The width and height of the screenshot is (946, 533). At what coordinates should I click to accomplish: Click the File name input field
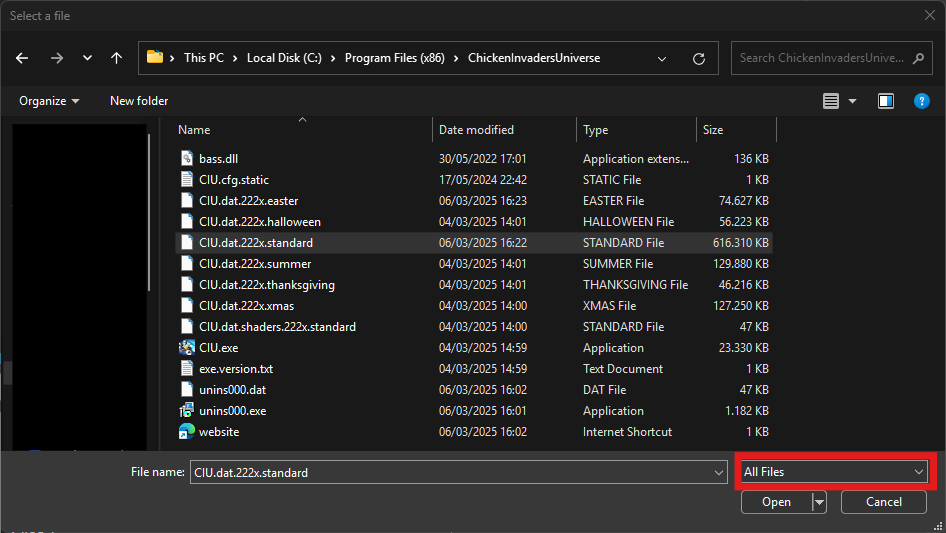point(450,472)
